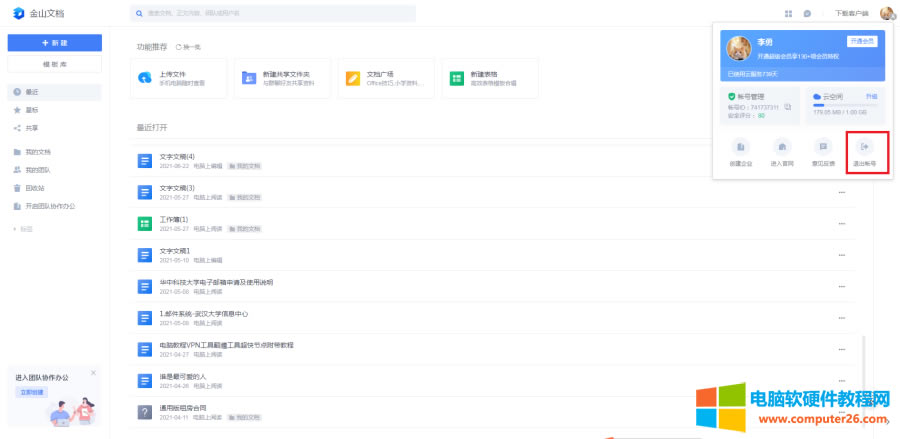Click 开通会员 button in profile card

(x=862, y=41)
